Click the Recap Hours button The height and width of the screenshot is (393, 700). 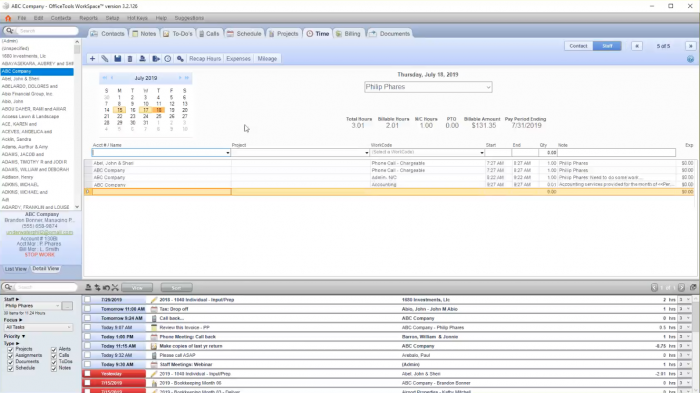pyautogui.click(x=205, y=59)
